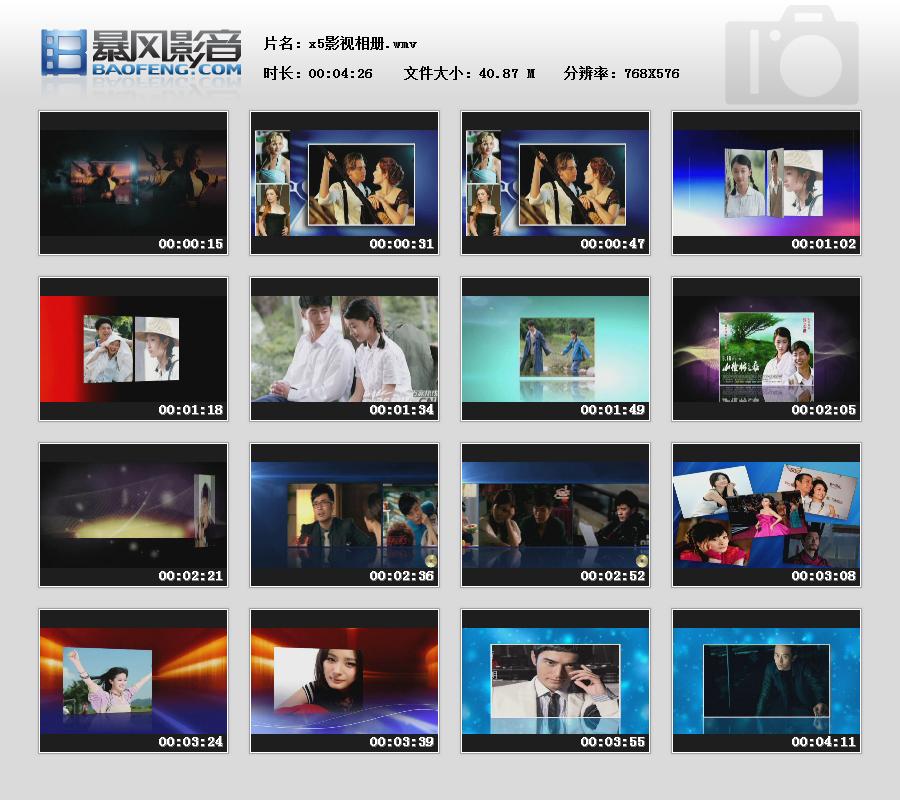Click the teal frame at 00:01:49

pyautogui.click(x=555, y=348)
